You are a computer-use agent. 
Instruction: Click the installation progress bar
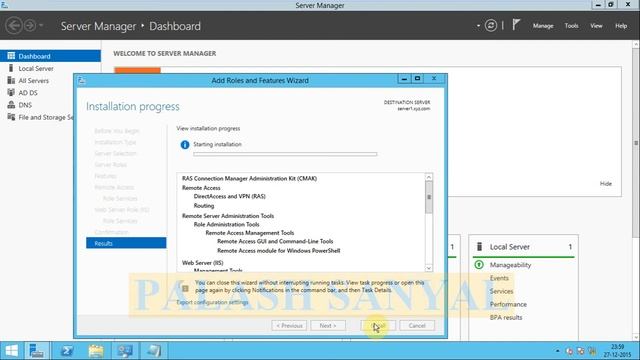pos(285,154)
